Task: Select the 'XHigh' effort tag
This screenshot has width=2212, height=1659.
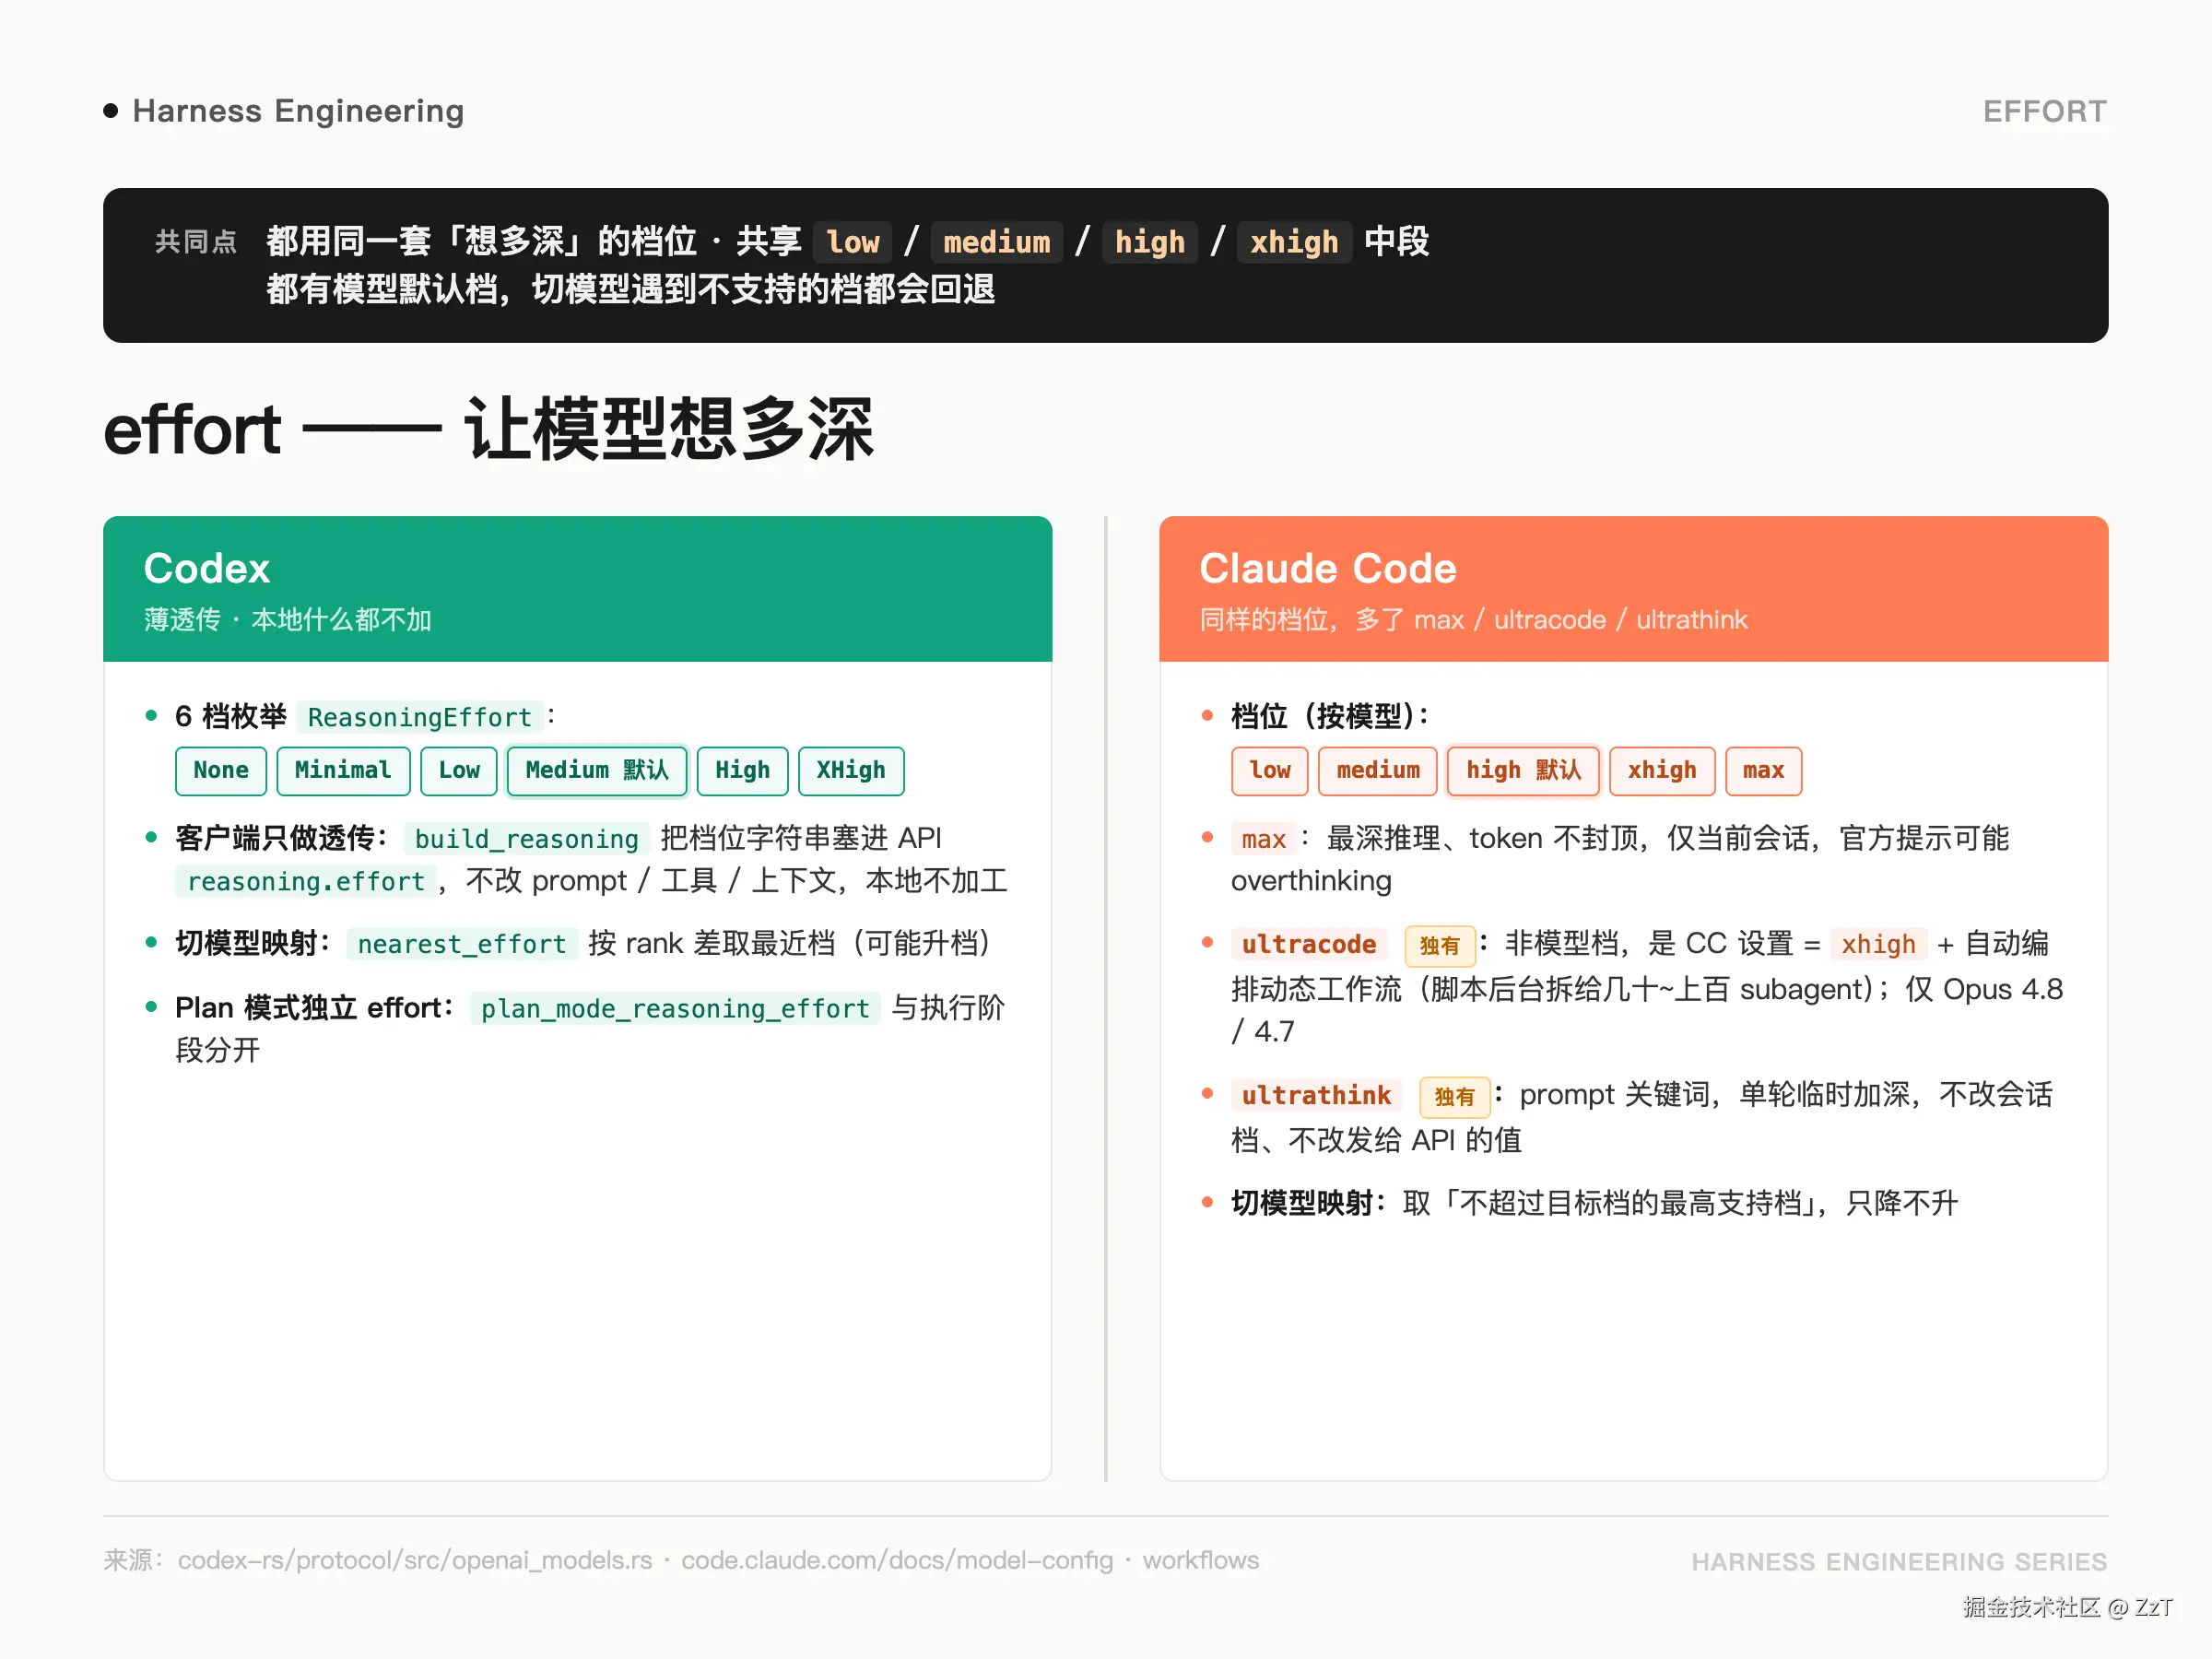Action: 851,771
